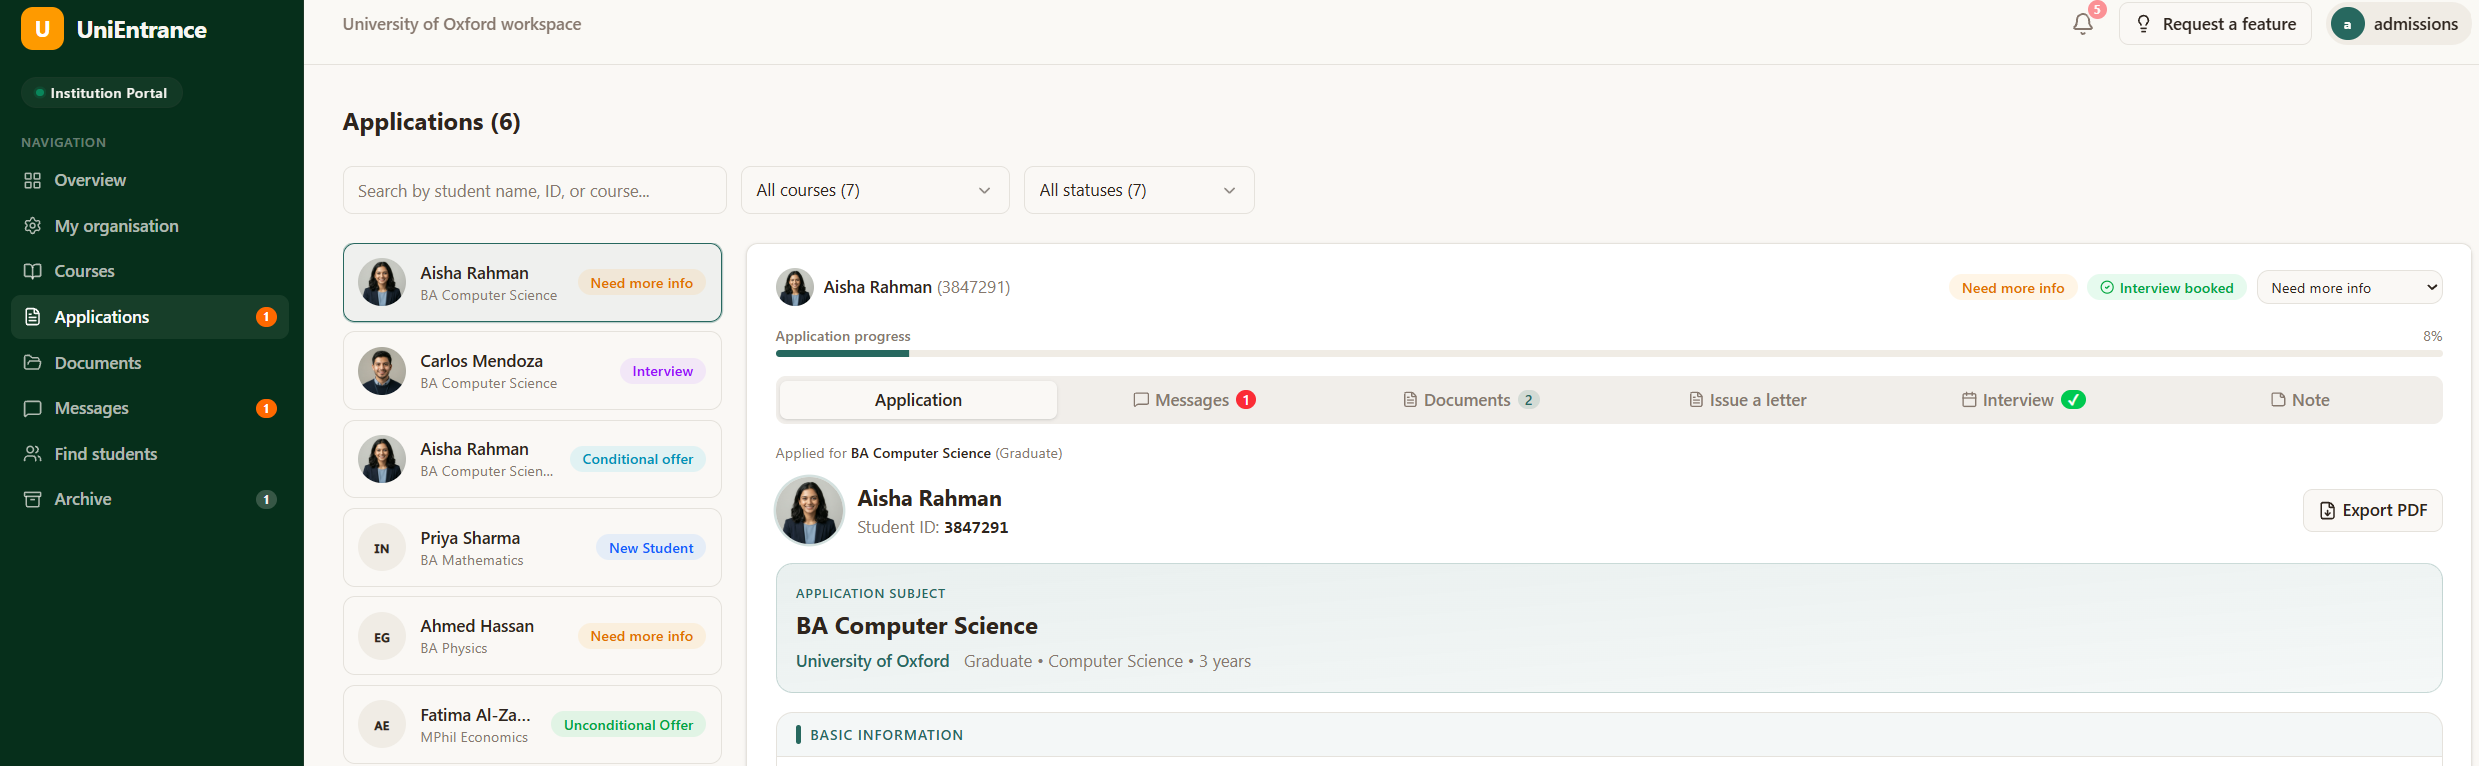The width and height of the screenshot is (2479, 766).
Task: Open the Documents tab in application detail
Action: [1471, 400]
